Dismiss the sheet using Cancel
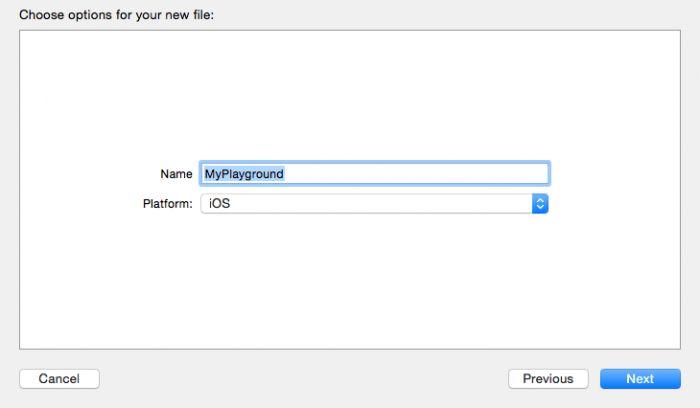 tap(59, 379)
